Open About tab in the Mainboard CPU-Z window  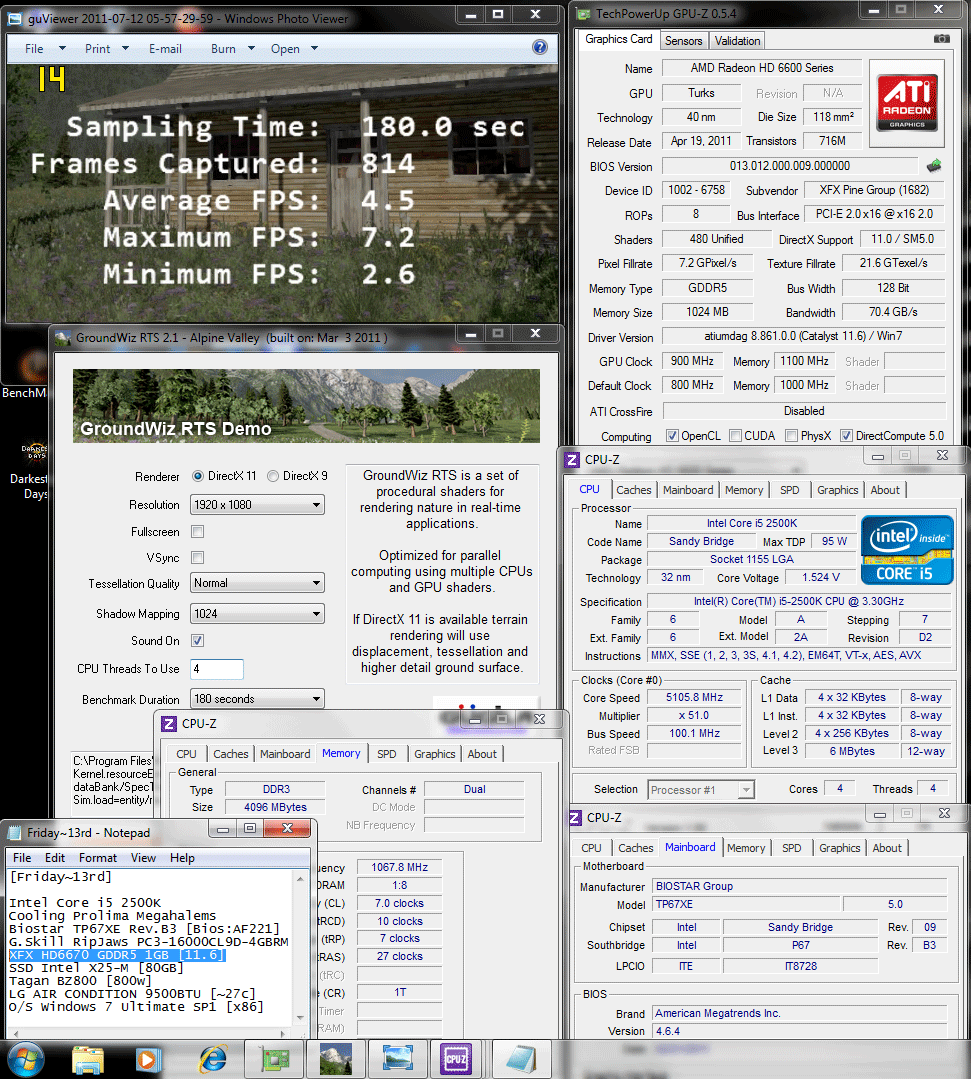pos(887,848)
